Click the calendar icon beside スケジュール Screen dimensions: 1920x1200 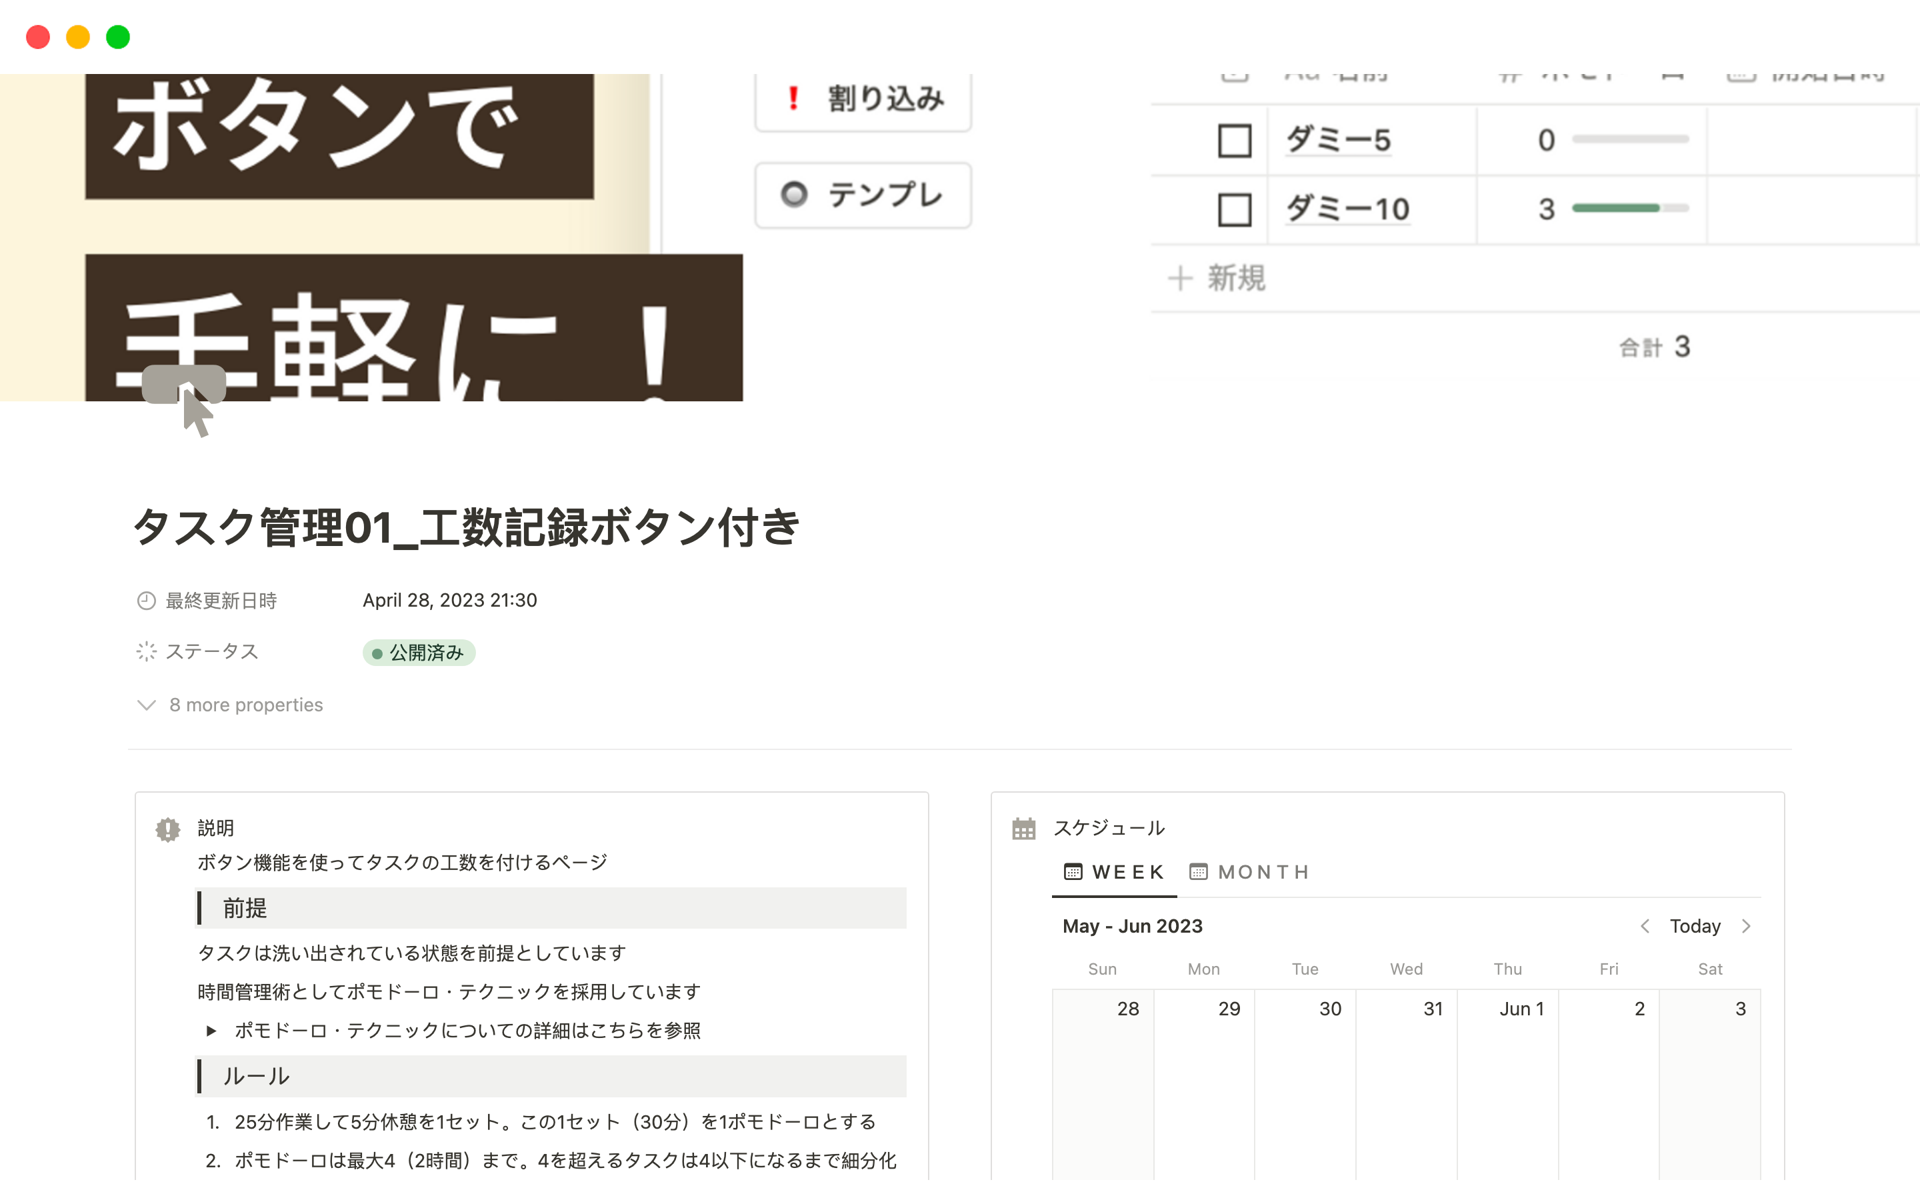(1023, 829)
